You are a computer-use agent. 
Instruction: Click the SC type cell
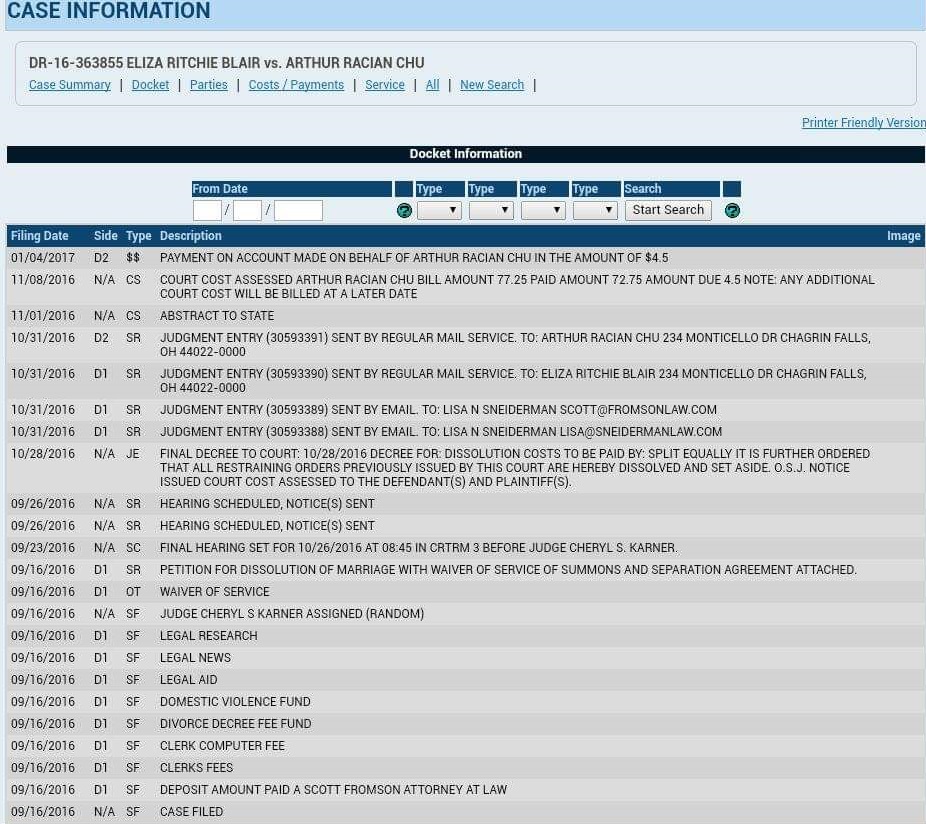click(133, 548)
